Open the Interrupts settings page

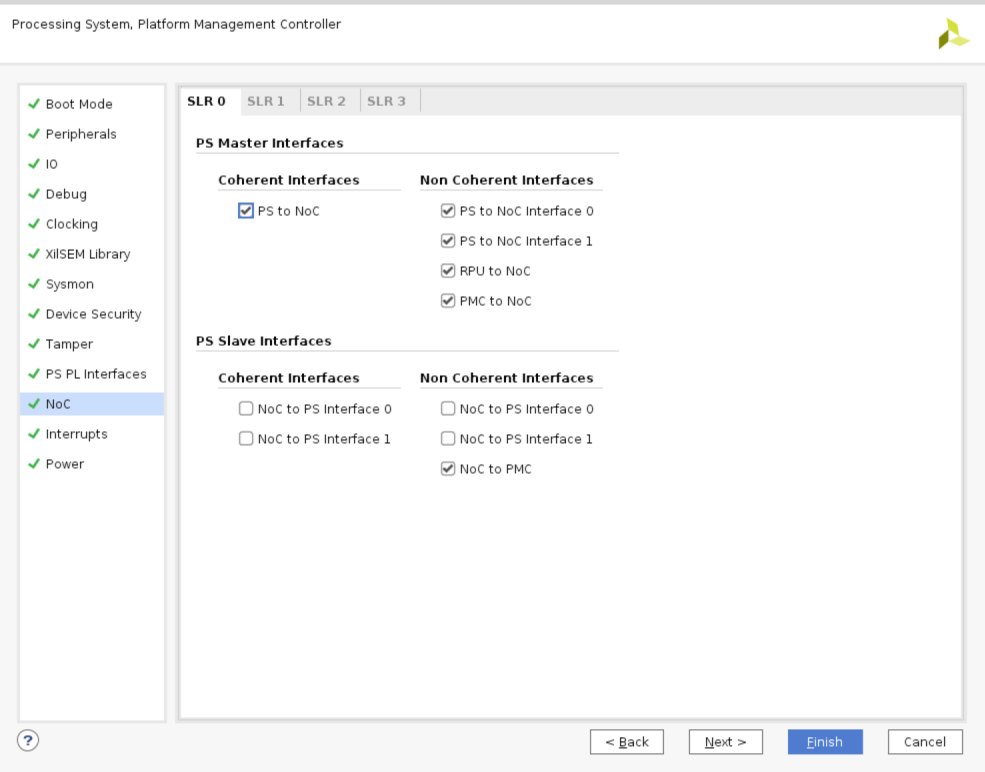pos(76,434)
